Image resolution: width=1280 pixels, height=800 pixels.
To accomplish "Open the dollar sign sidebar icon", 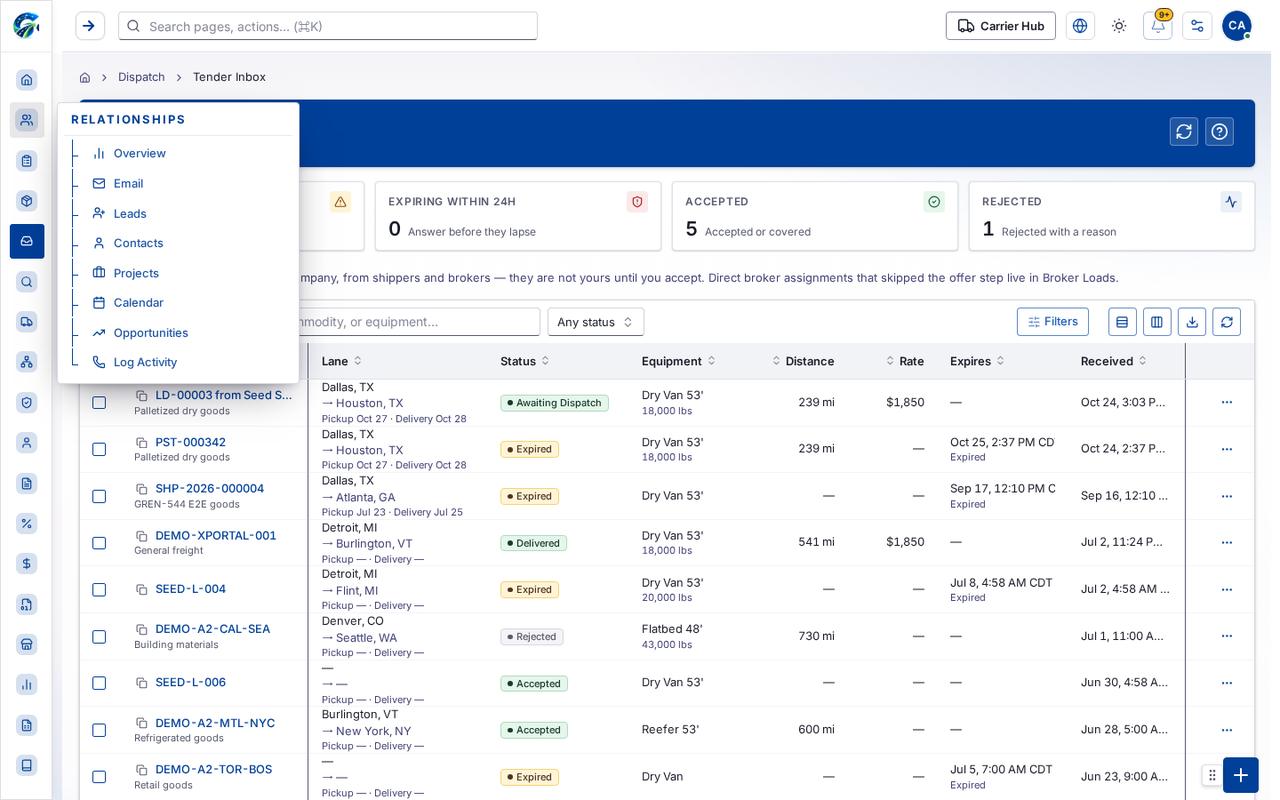I will point(27,564).
